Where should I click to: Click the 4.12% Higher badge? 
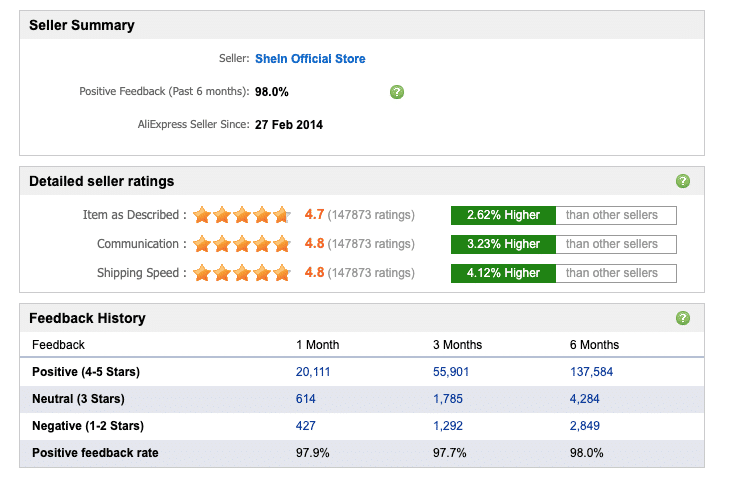click(503, 273)
